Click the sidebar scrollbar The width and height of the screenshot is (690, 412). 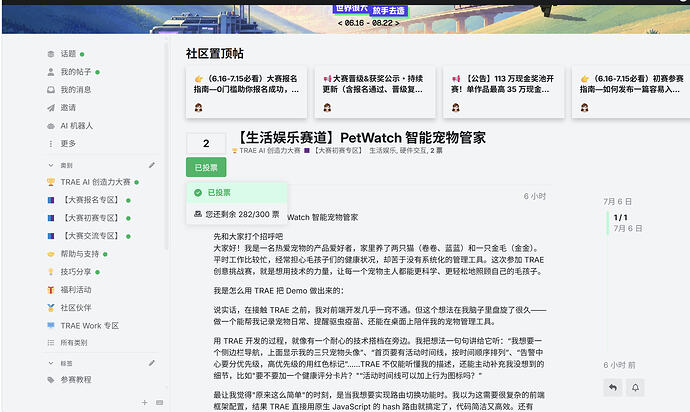pyautogui.click(x=166, y=145)
